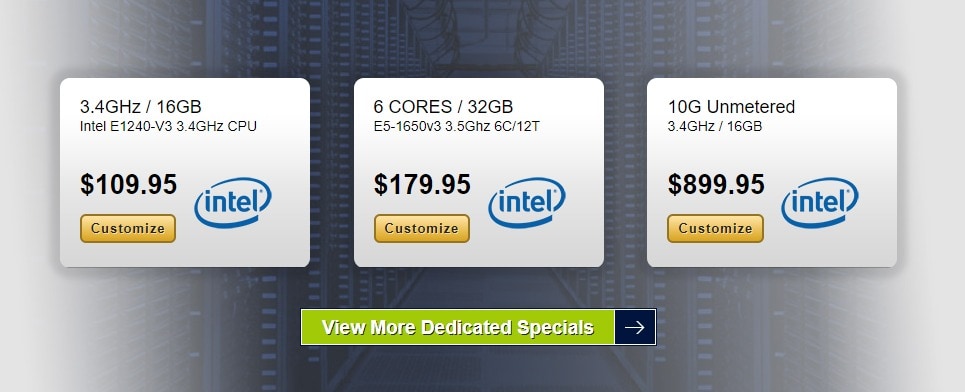Customize the 3.4GHz / 16GB server
Image resolution: width=965 pixels, height=392 pixels.
pyautogui.click(x=128, y=228)
